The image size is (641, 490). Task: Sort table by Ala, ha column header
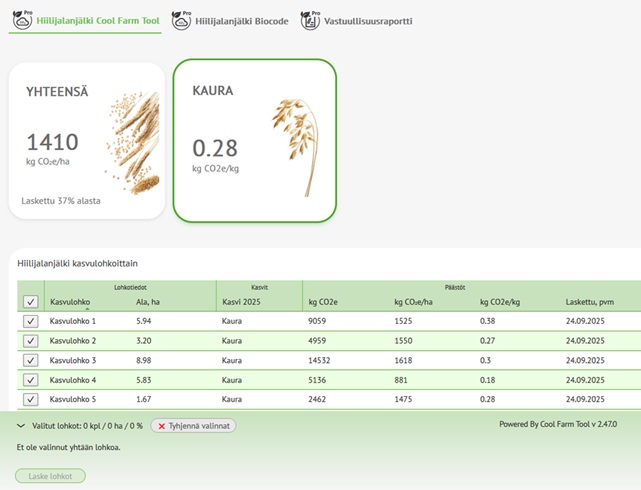(148, 302)
